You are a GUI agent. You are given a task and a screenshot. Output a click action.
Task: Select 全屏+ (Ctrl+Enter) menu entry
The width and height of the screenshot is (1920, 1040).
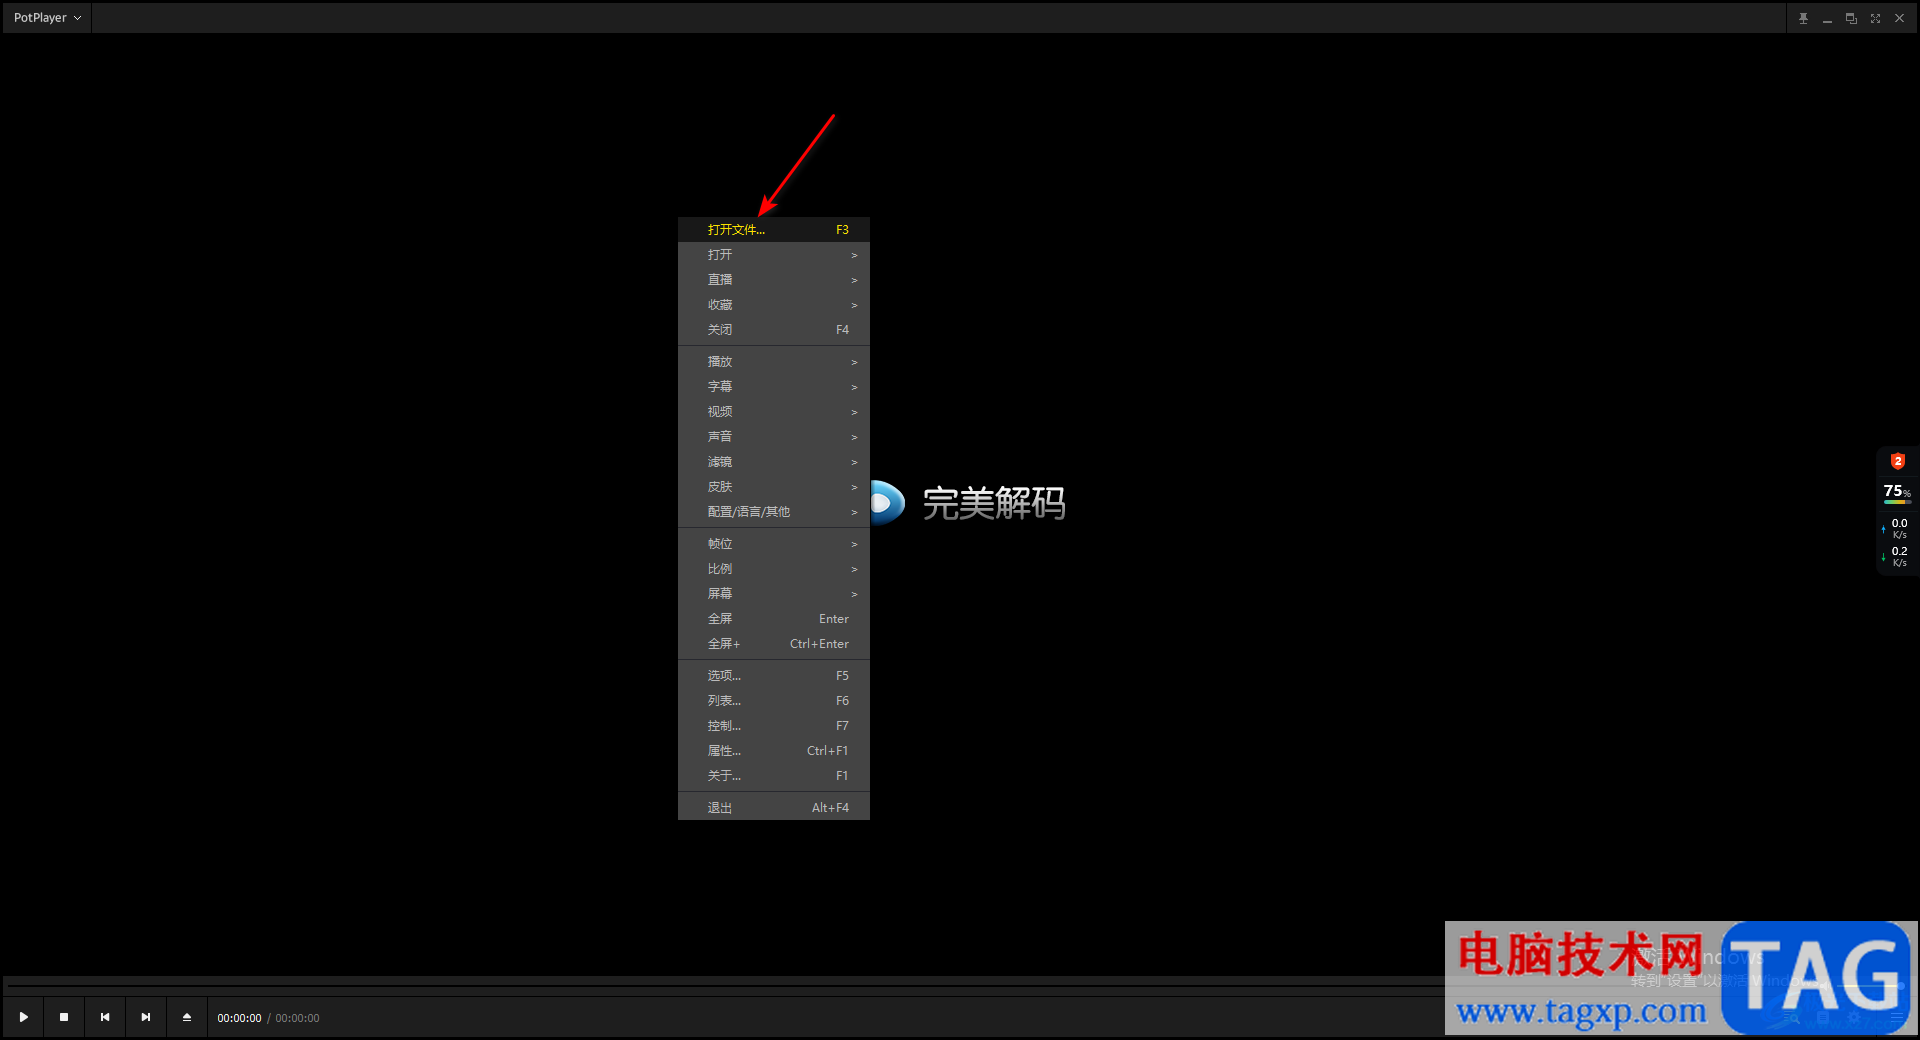(774, 644)
